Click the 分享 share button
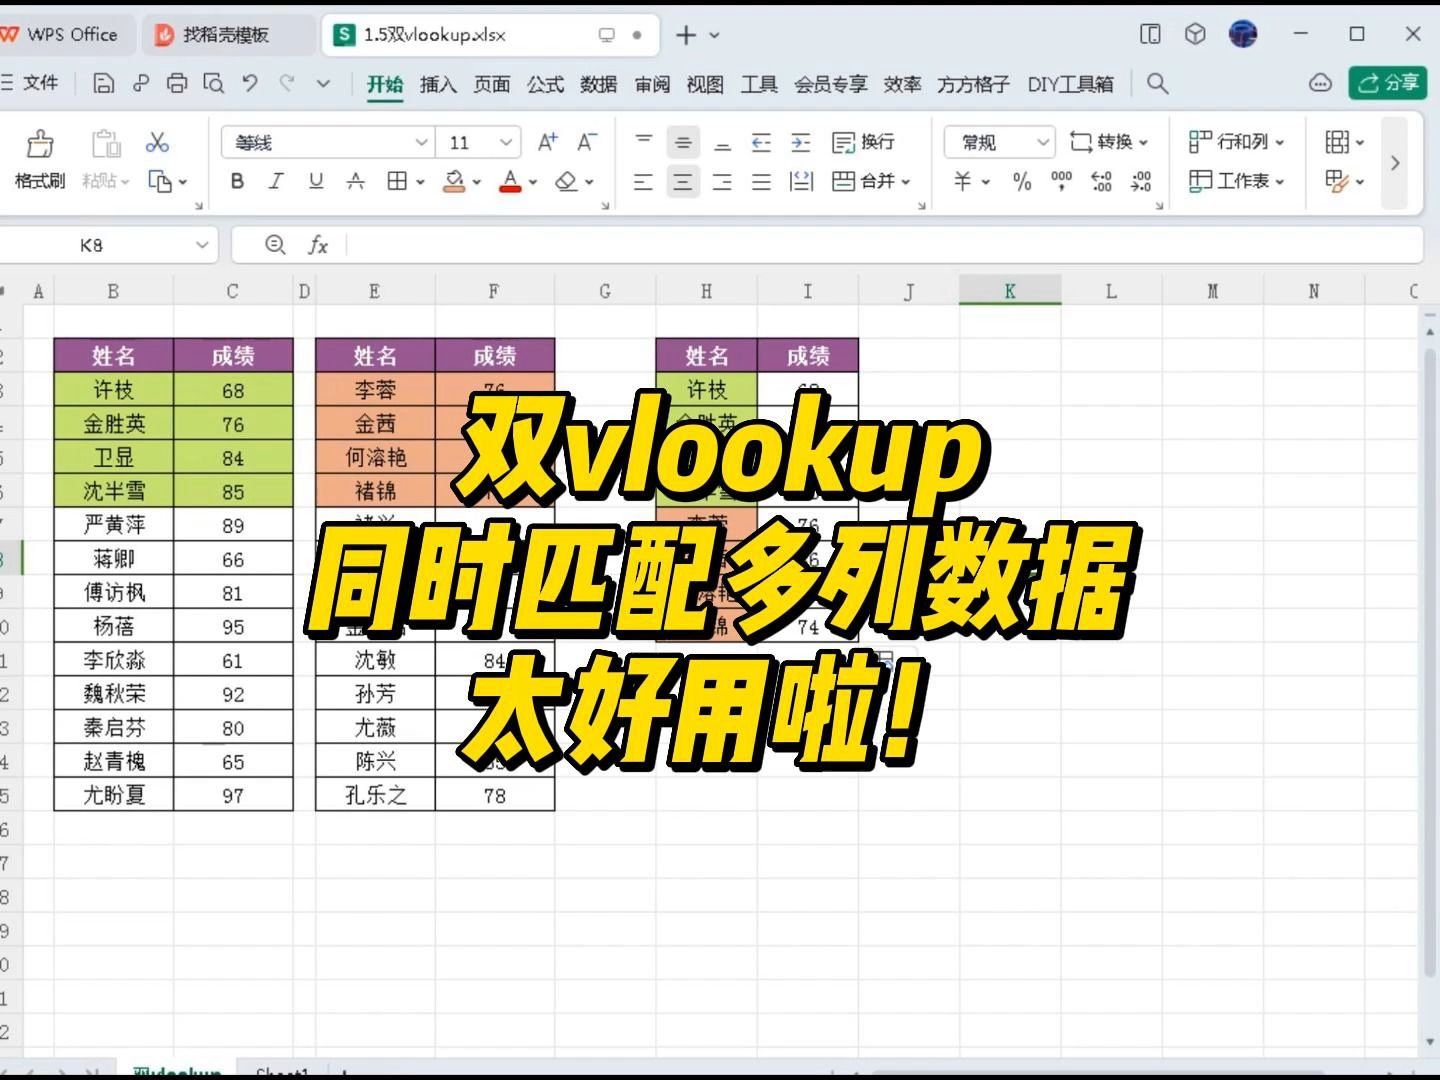The height and width of the screenshot is (1080, 1440). pos(1388,83)
